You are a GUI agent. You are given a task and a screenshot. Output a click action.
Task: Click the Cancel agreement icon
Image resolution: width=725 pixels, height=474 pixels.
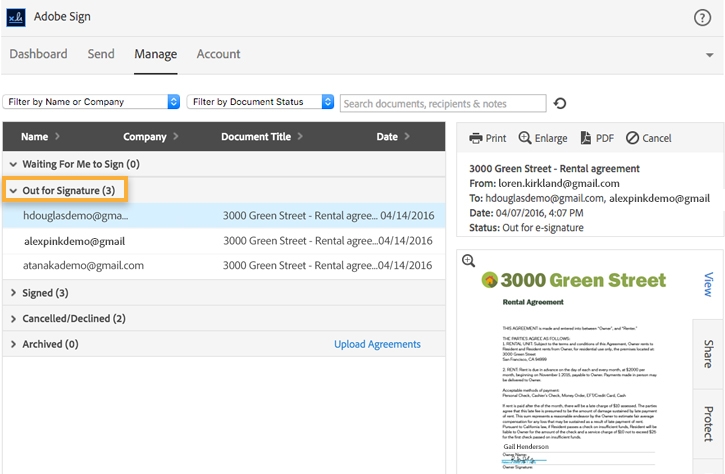(x=632, y=138)
